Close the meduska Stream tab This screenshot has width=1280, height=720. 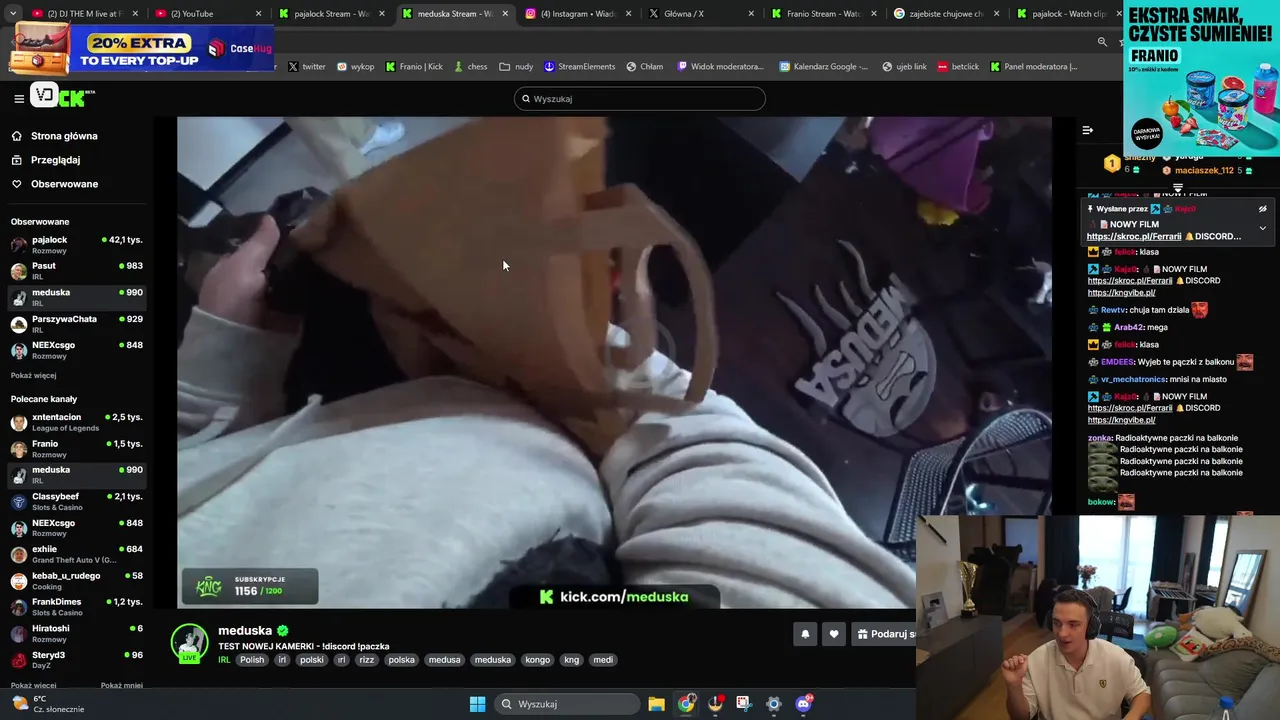coord(505,14)
